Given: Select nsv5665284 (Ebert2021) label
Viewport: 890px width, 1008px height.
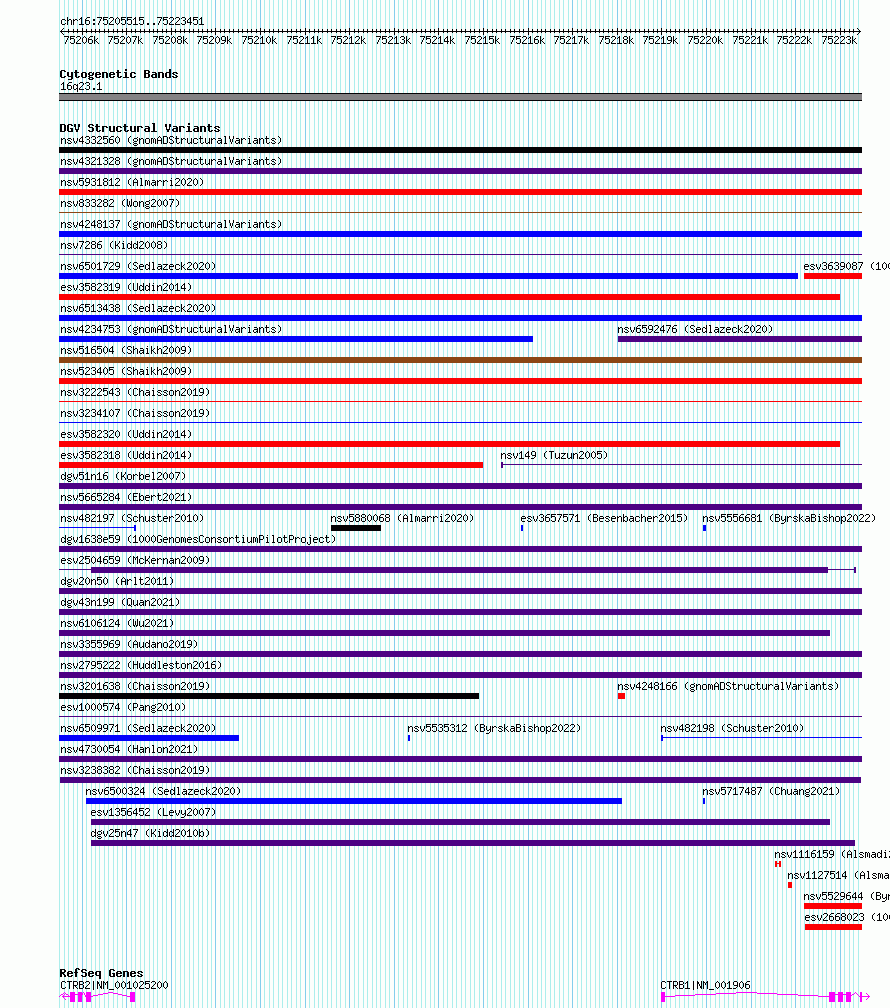Looking at the screenshot, I should [x=126, y=498].
